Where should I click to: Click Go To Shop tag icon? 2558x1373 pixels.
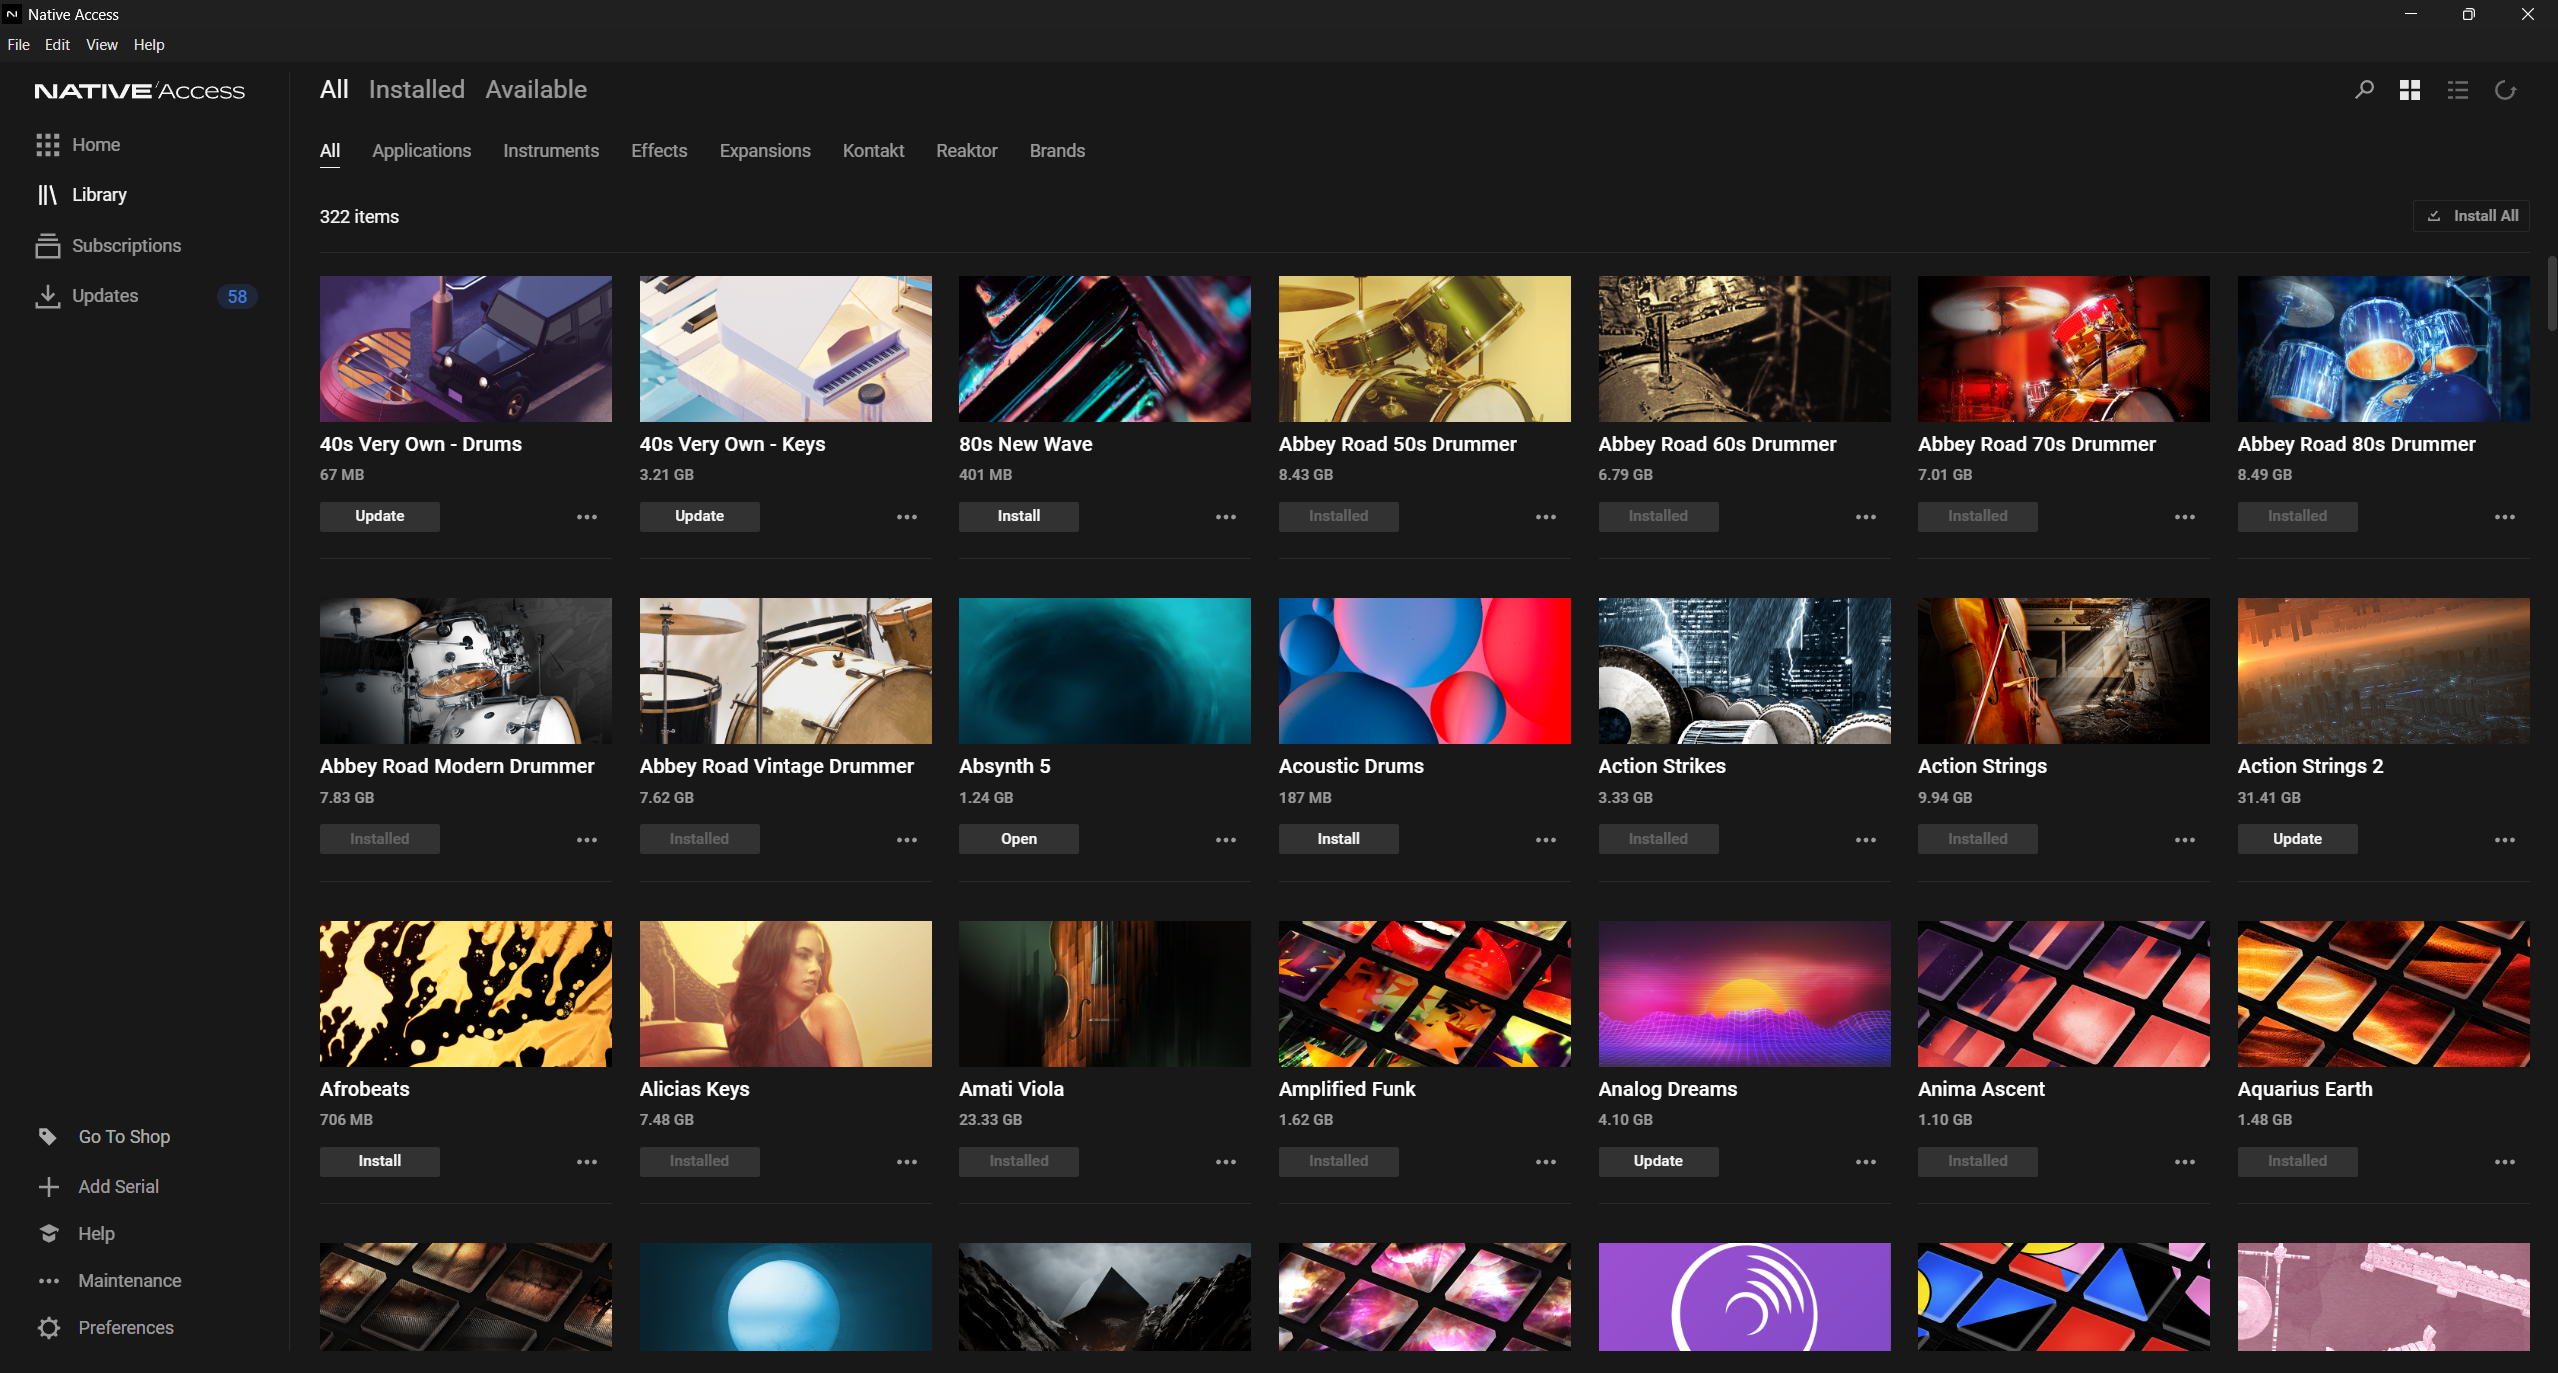click(x=48, y=1136)
